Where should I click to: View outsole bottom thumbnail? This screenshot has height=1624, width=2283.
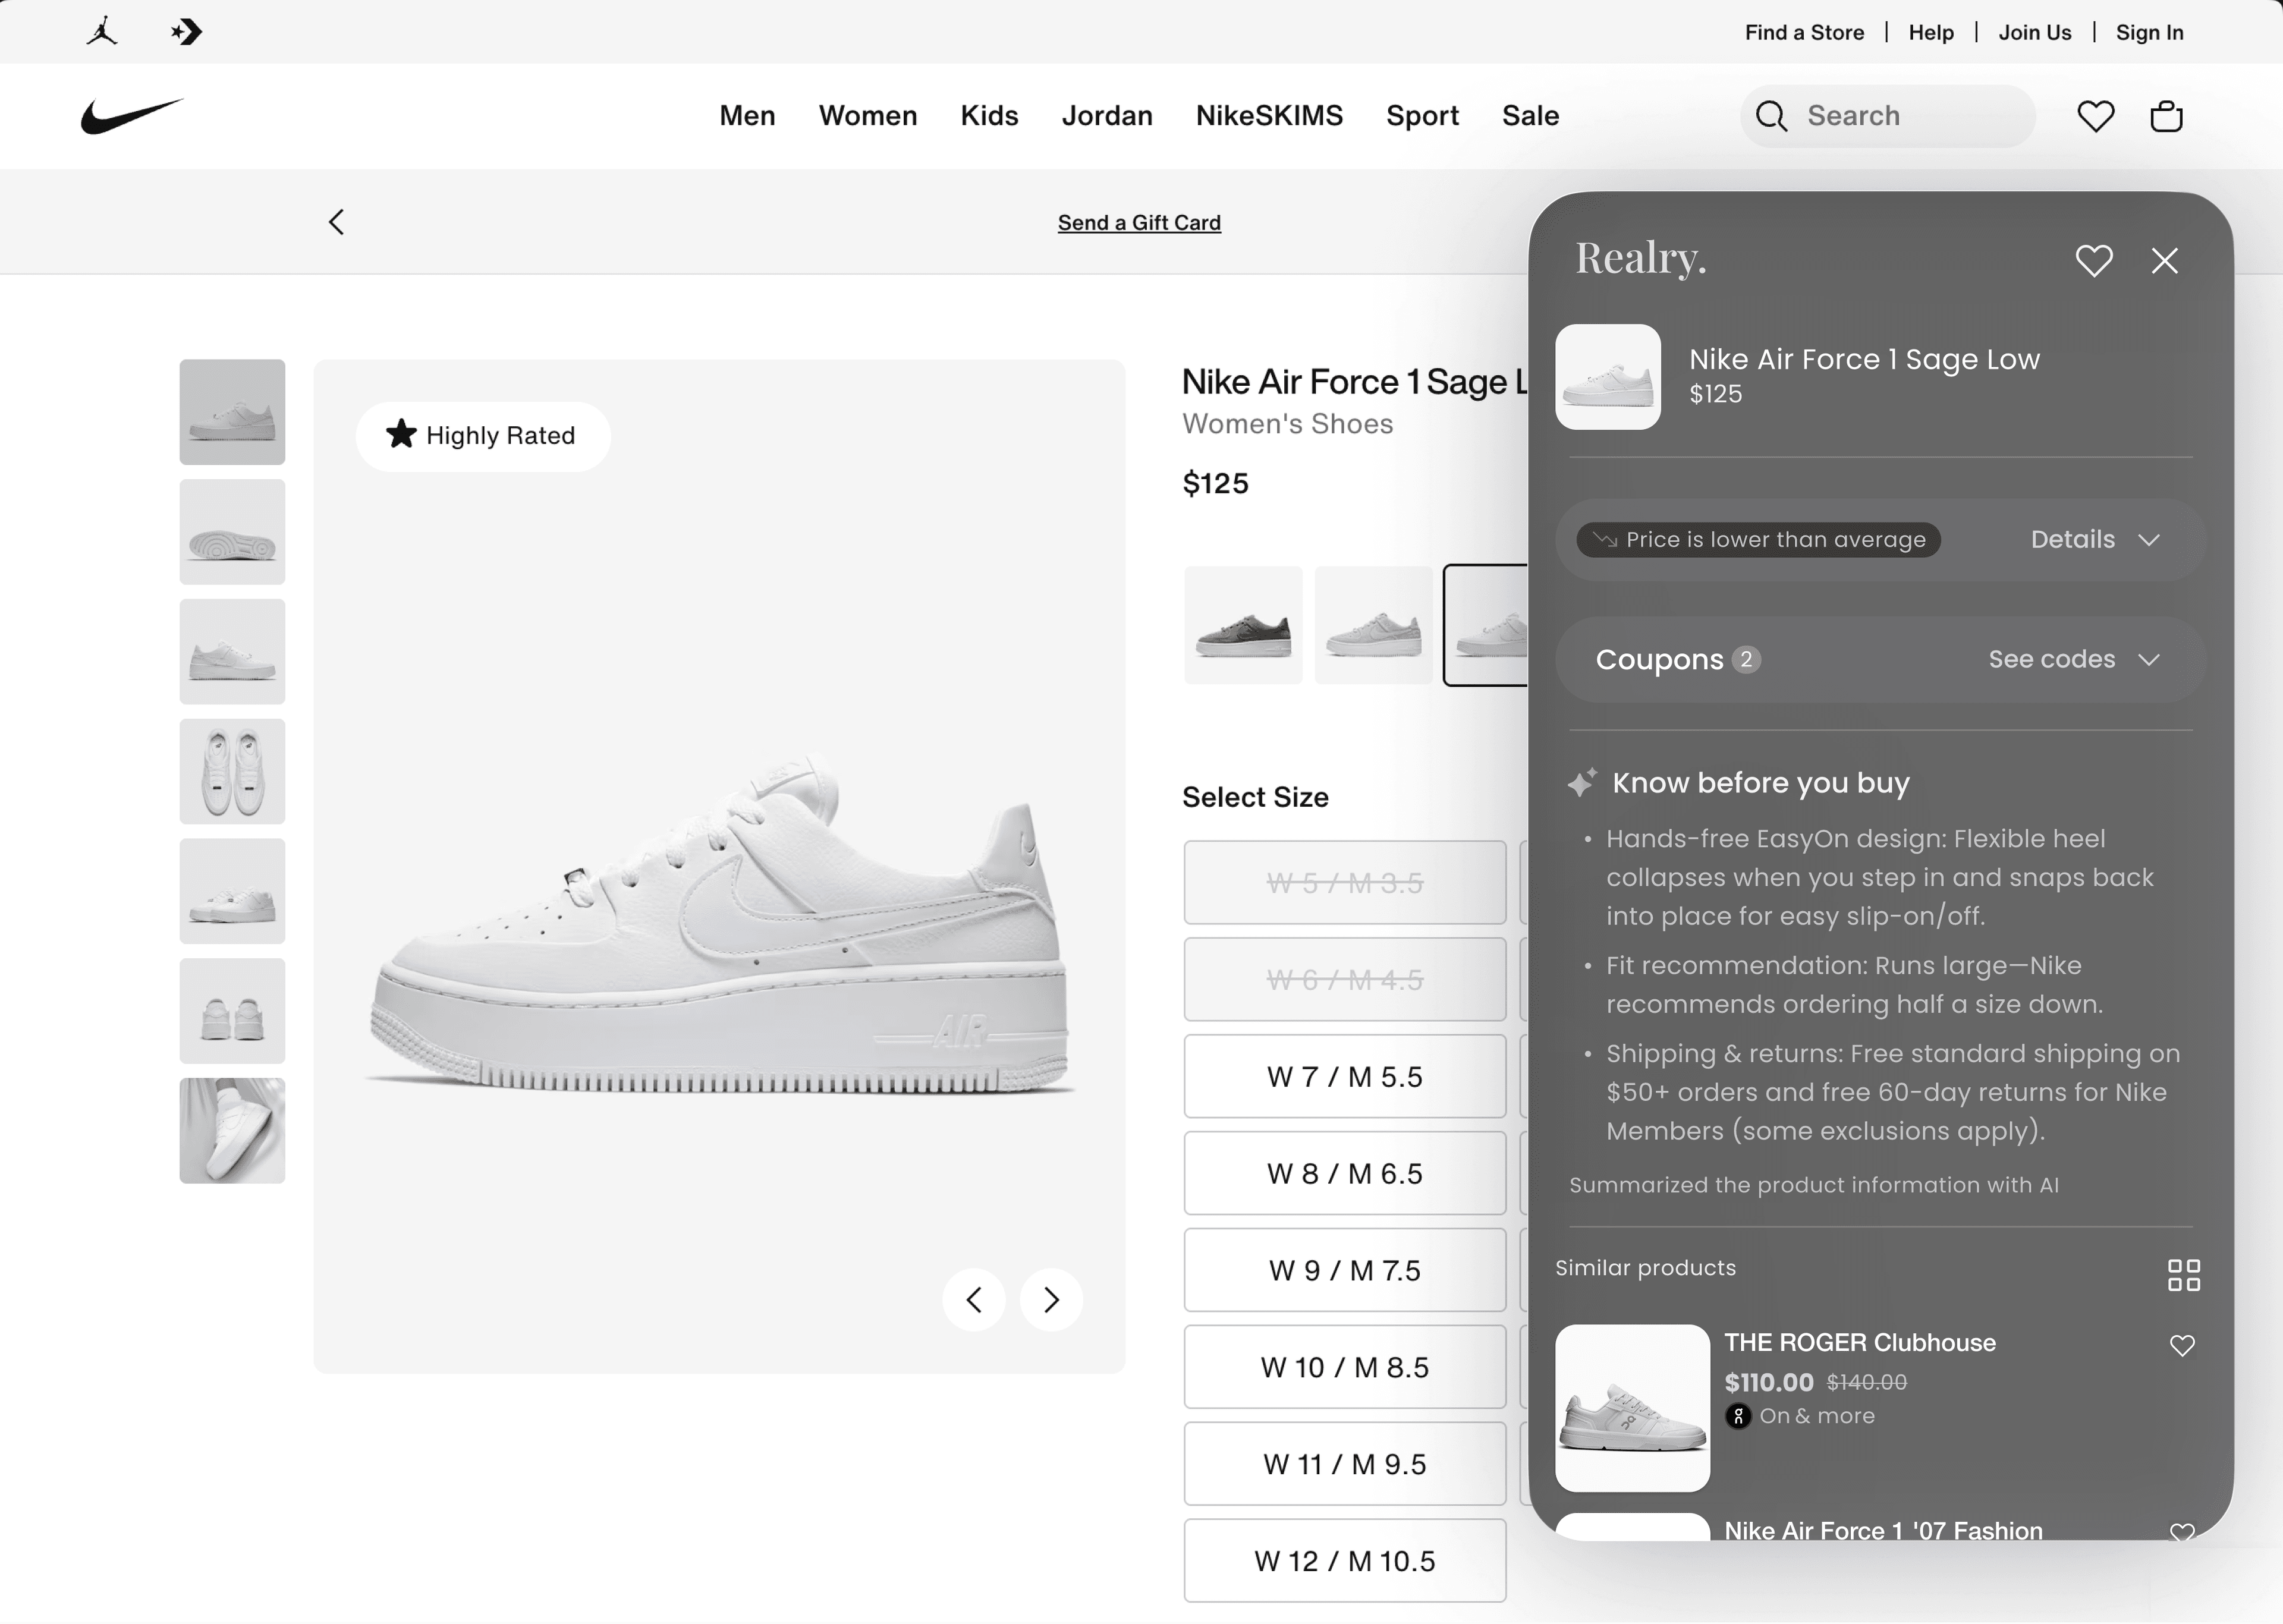coord(232,532)
